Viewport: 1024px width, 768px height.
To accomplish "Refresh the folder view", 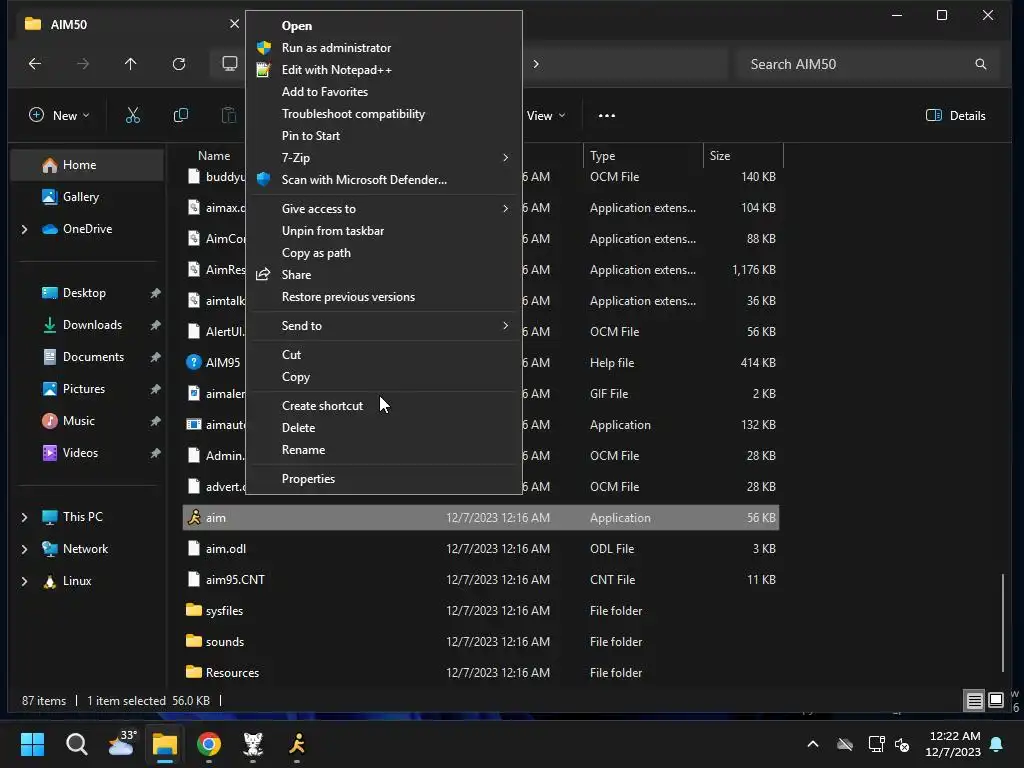I will point(179,64).
